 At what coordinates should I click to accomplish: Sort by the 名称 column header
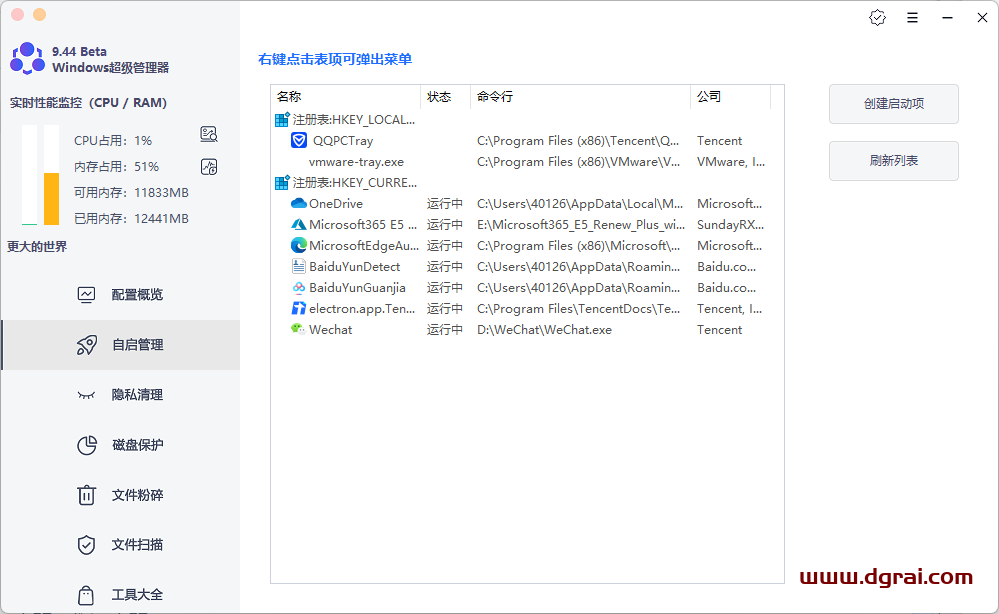[346, 97]
